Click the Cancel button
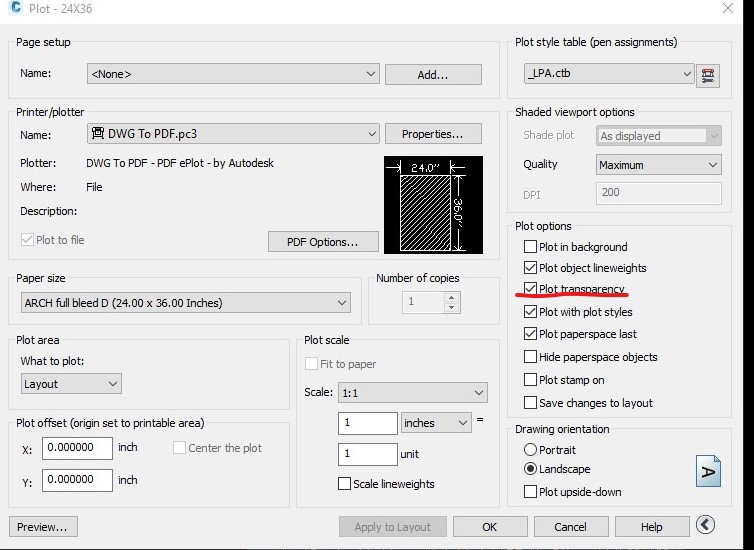Viewport: 754px width, 550px height. click(571, 527)
